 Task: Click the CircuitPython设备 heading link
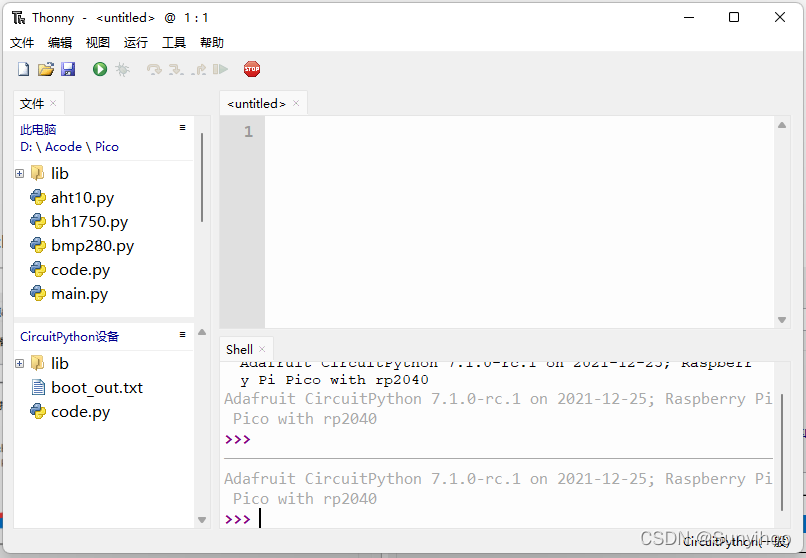point(69,337)
